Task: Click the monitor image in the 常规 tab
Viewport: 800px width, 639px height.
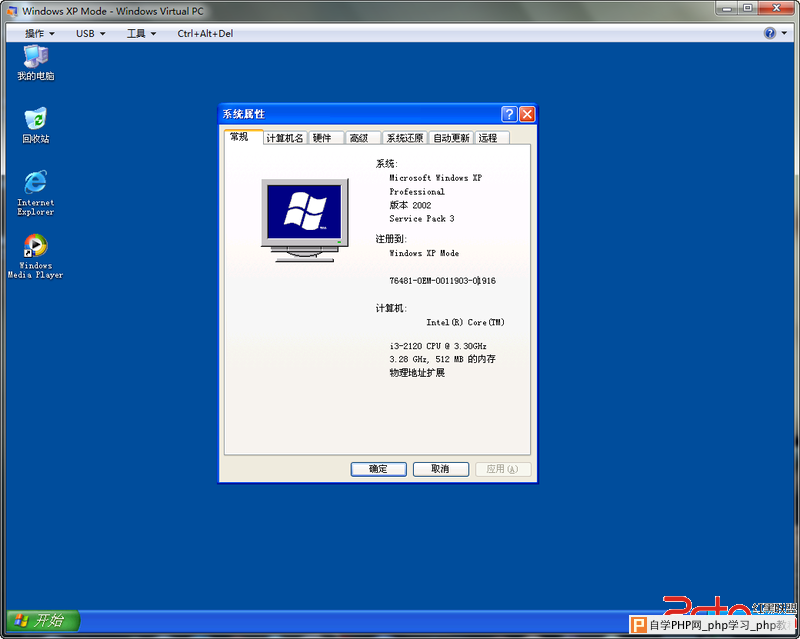Action: pyautogui.click(x=305, y=220)
